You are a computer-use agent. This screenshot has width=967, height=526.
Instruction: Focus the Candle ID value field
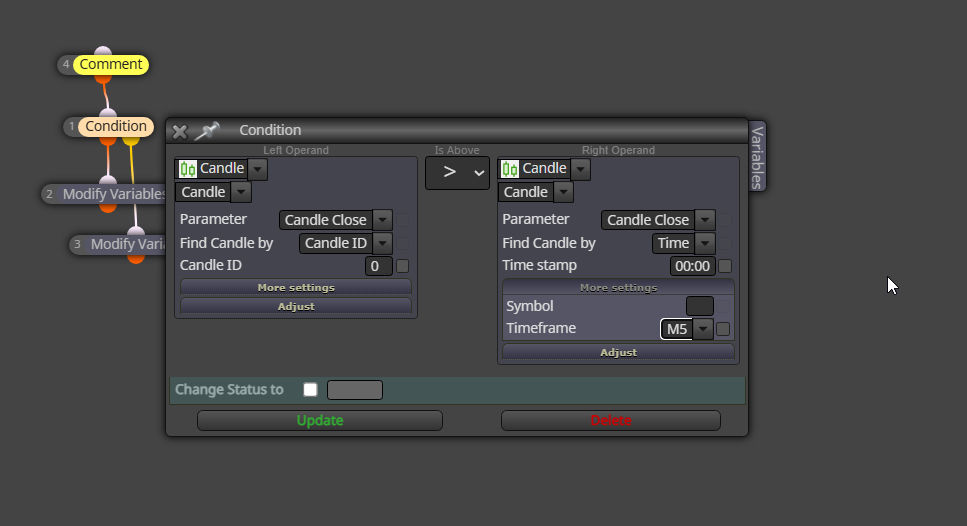point(379,266)
